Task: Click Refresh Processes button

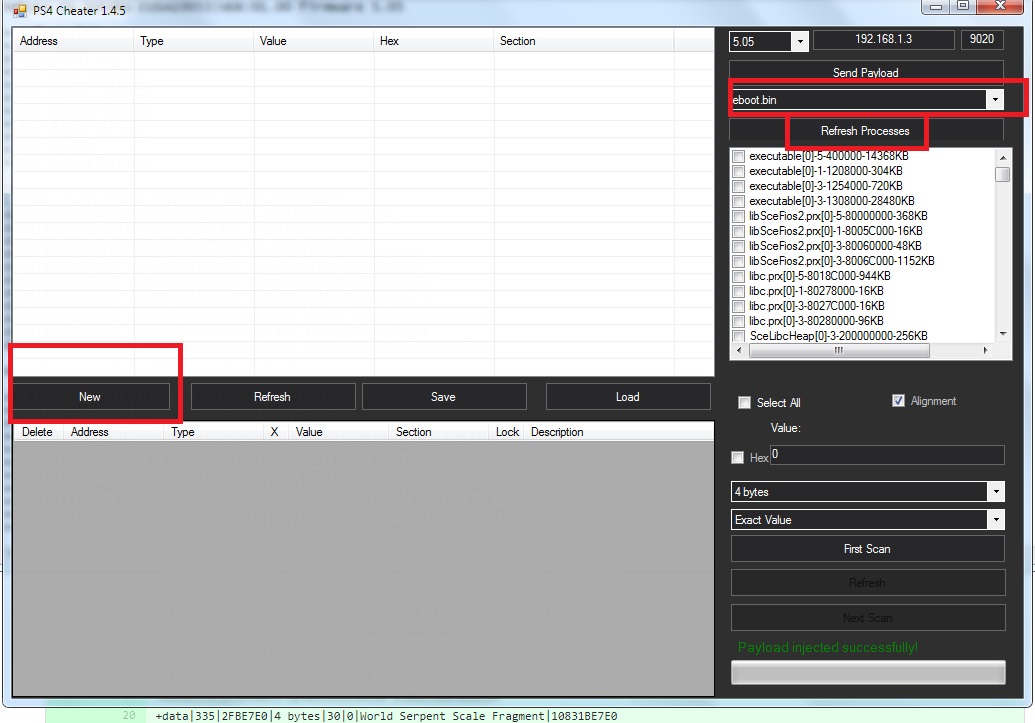Action: pyautogui.click(x=865, y=131)
